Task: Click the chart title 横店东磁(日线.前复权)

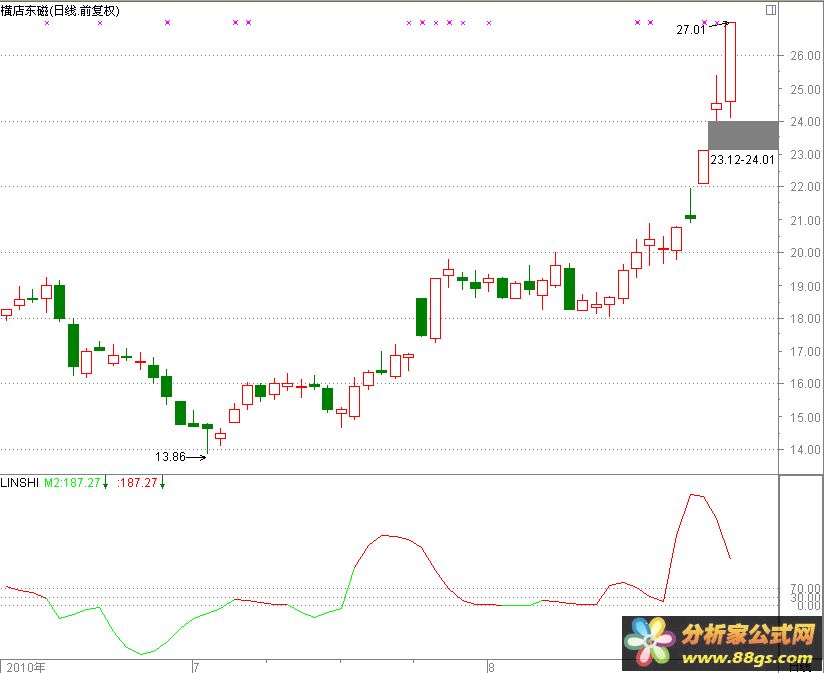Action: click(x=60, y=11)
